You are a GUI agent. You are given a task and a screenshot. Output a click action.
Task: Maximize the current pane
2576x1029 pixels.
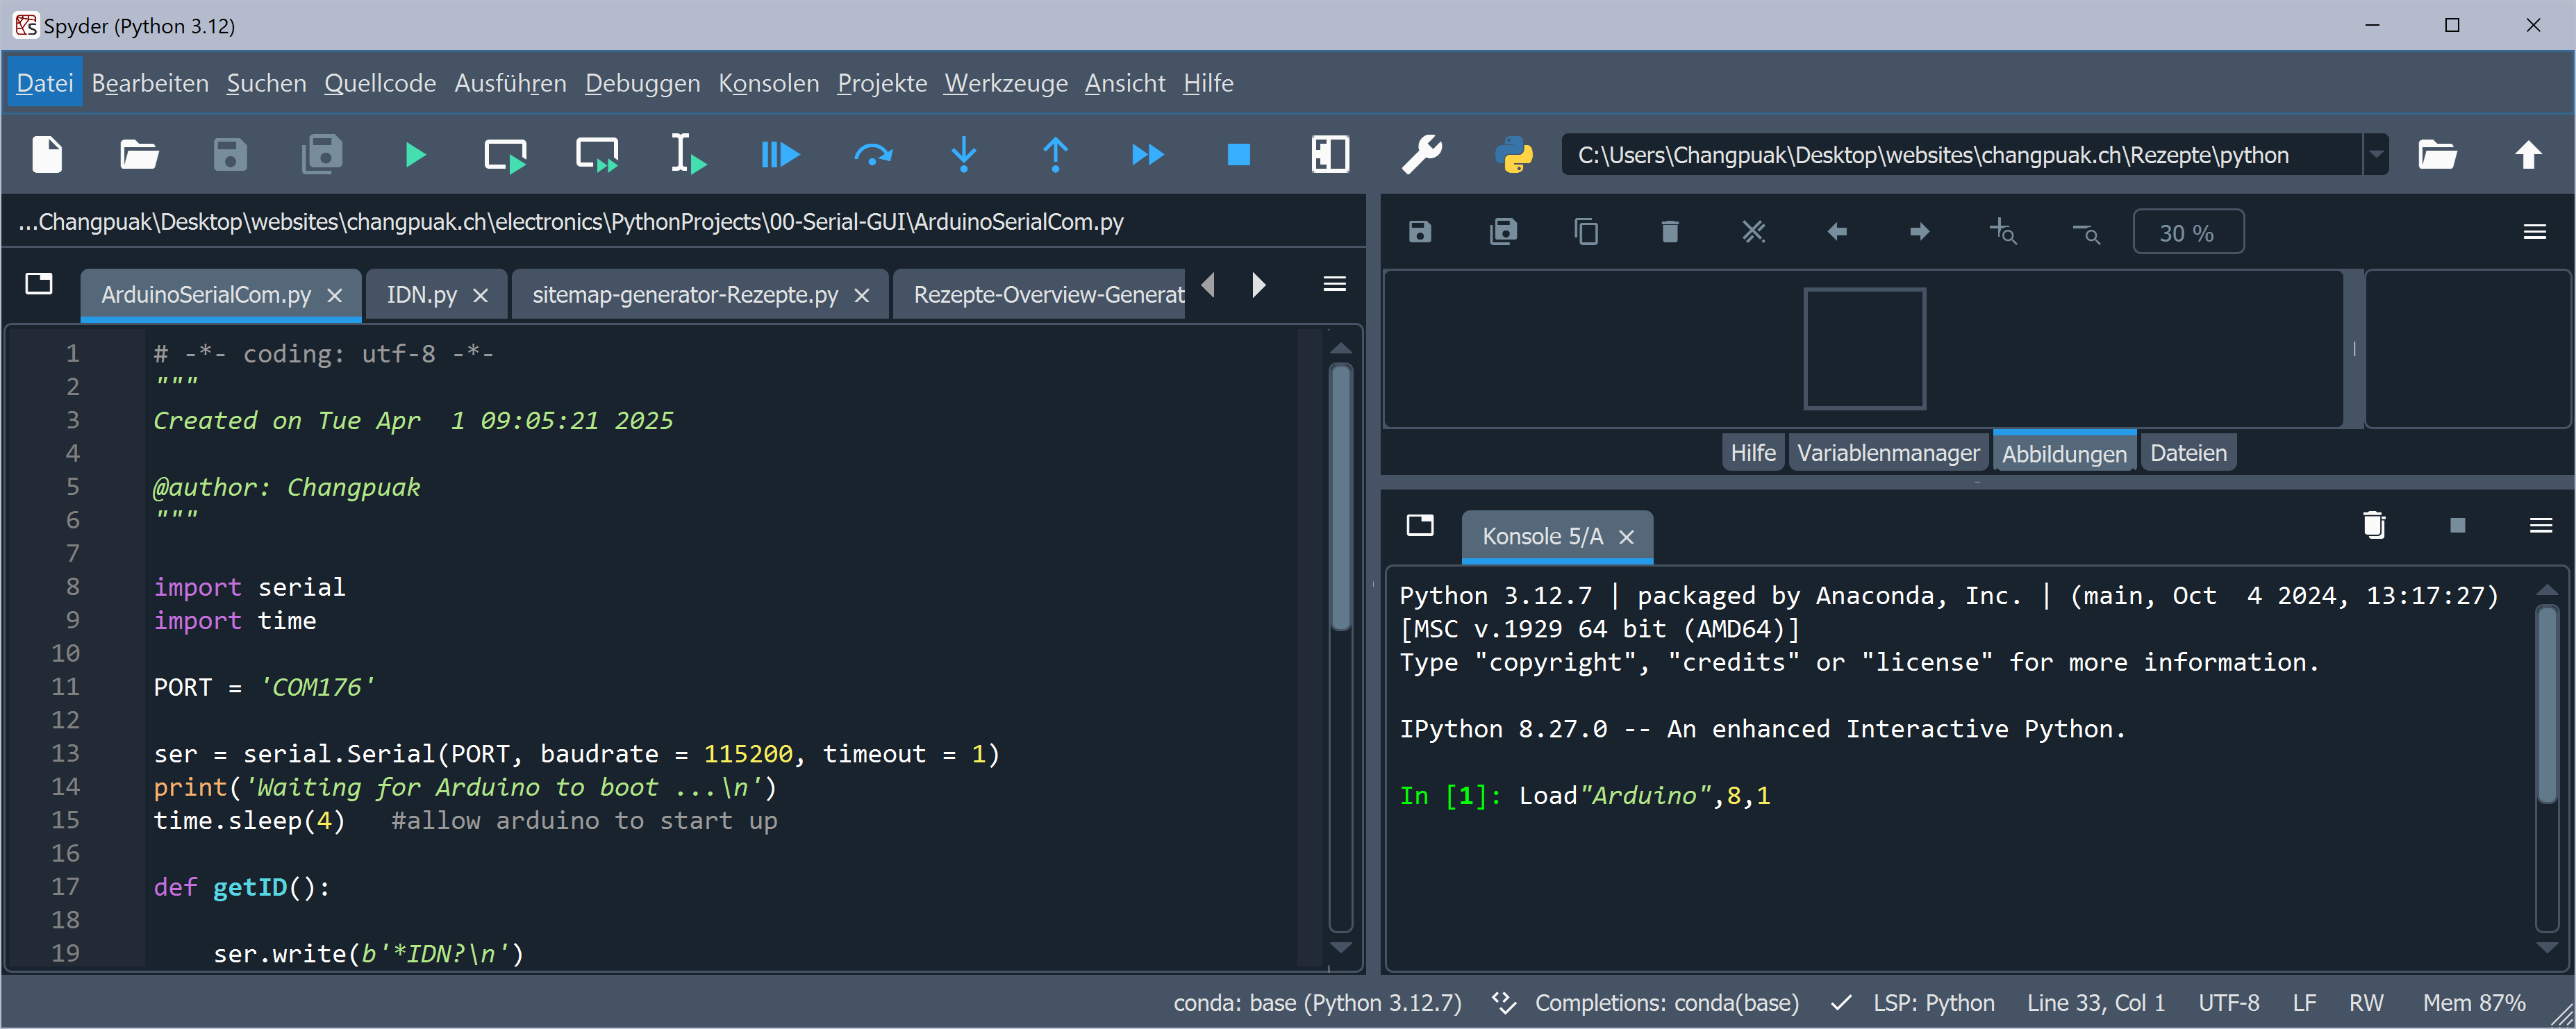[x=1330, y=155]
